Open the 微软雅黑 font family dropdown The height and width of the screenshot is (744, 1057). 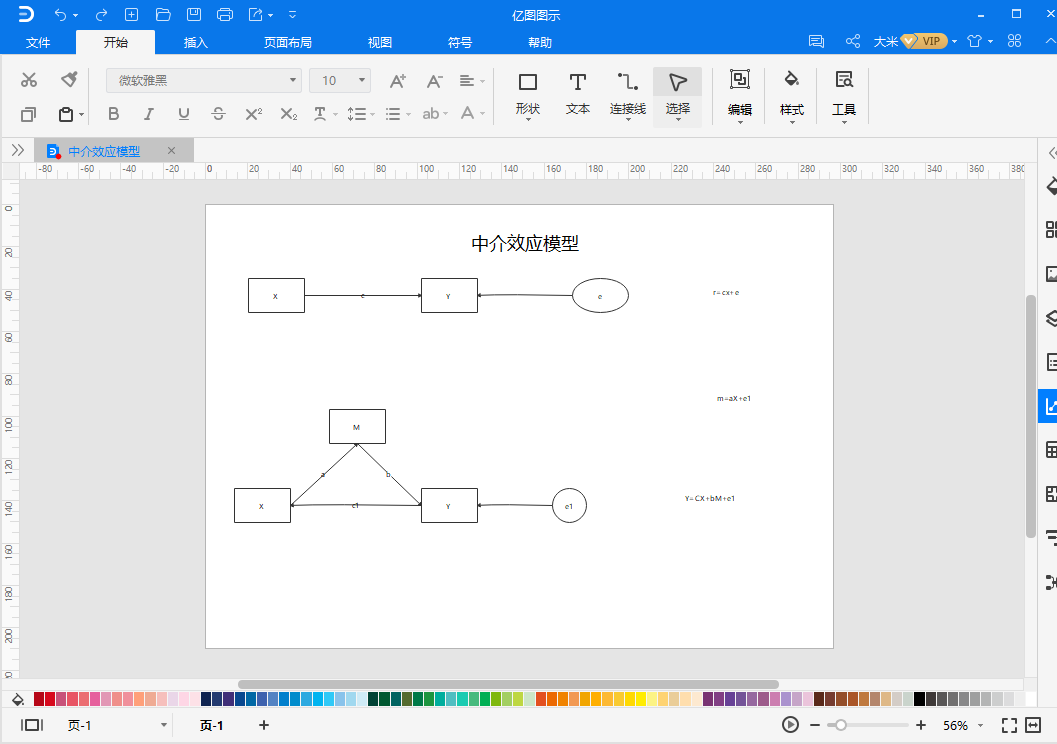point(204,81)
